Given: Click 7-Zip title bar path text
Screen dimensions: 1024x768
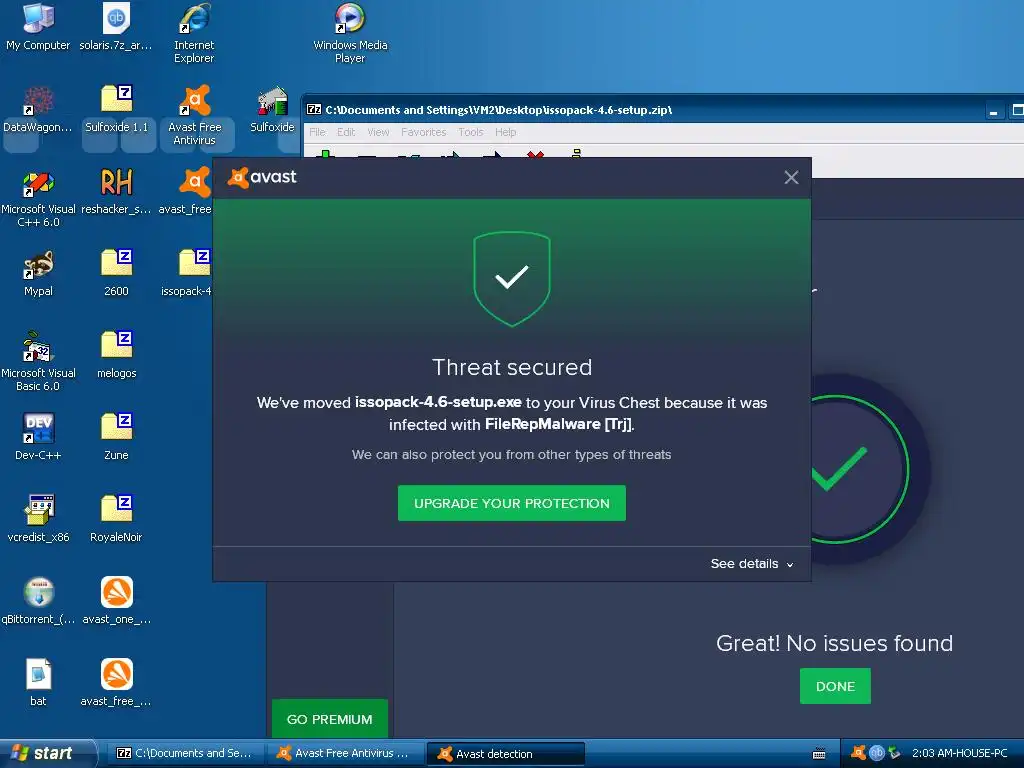Looking at the screenshot, I should [x=499, y=110].
